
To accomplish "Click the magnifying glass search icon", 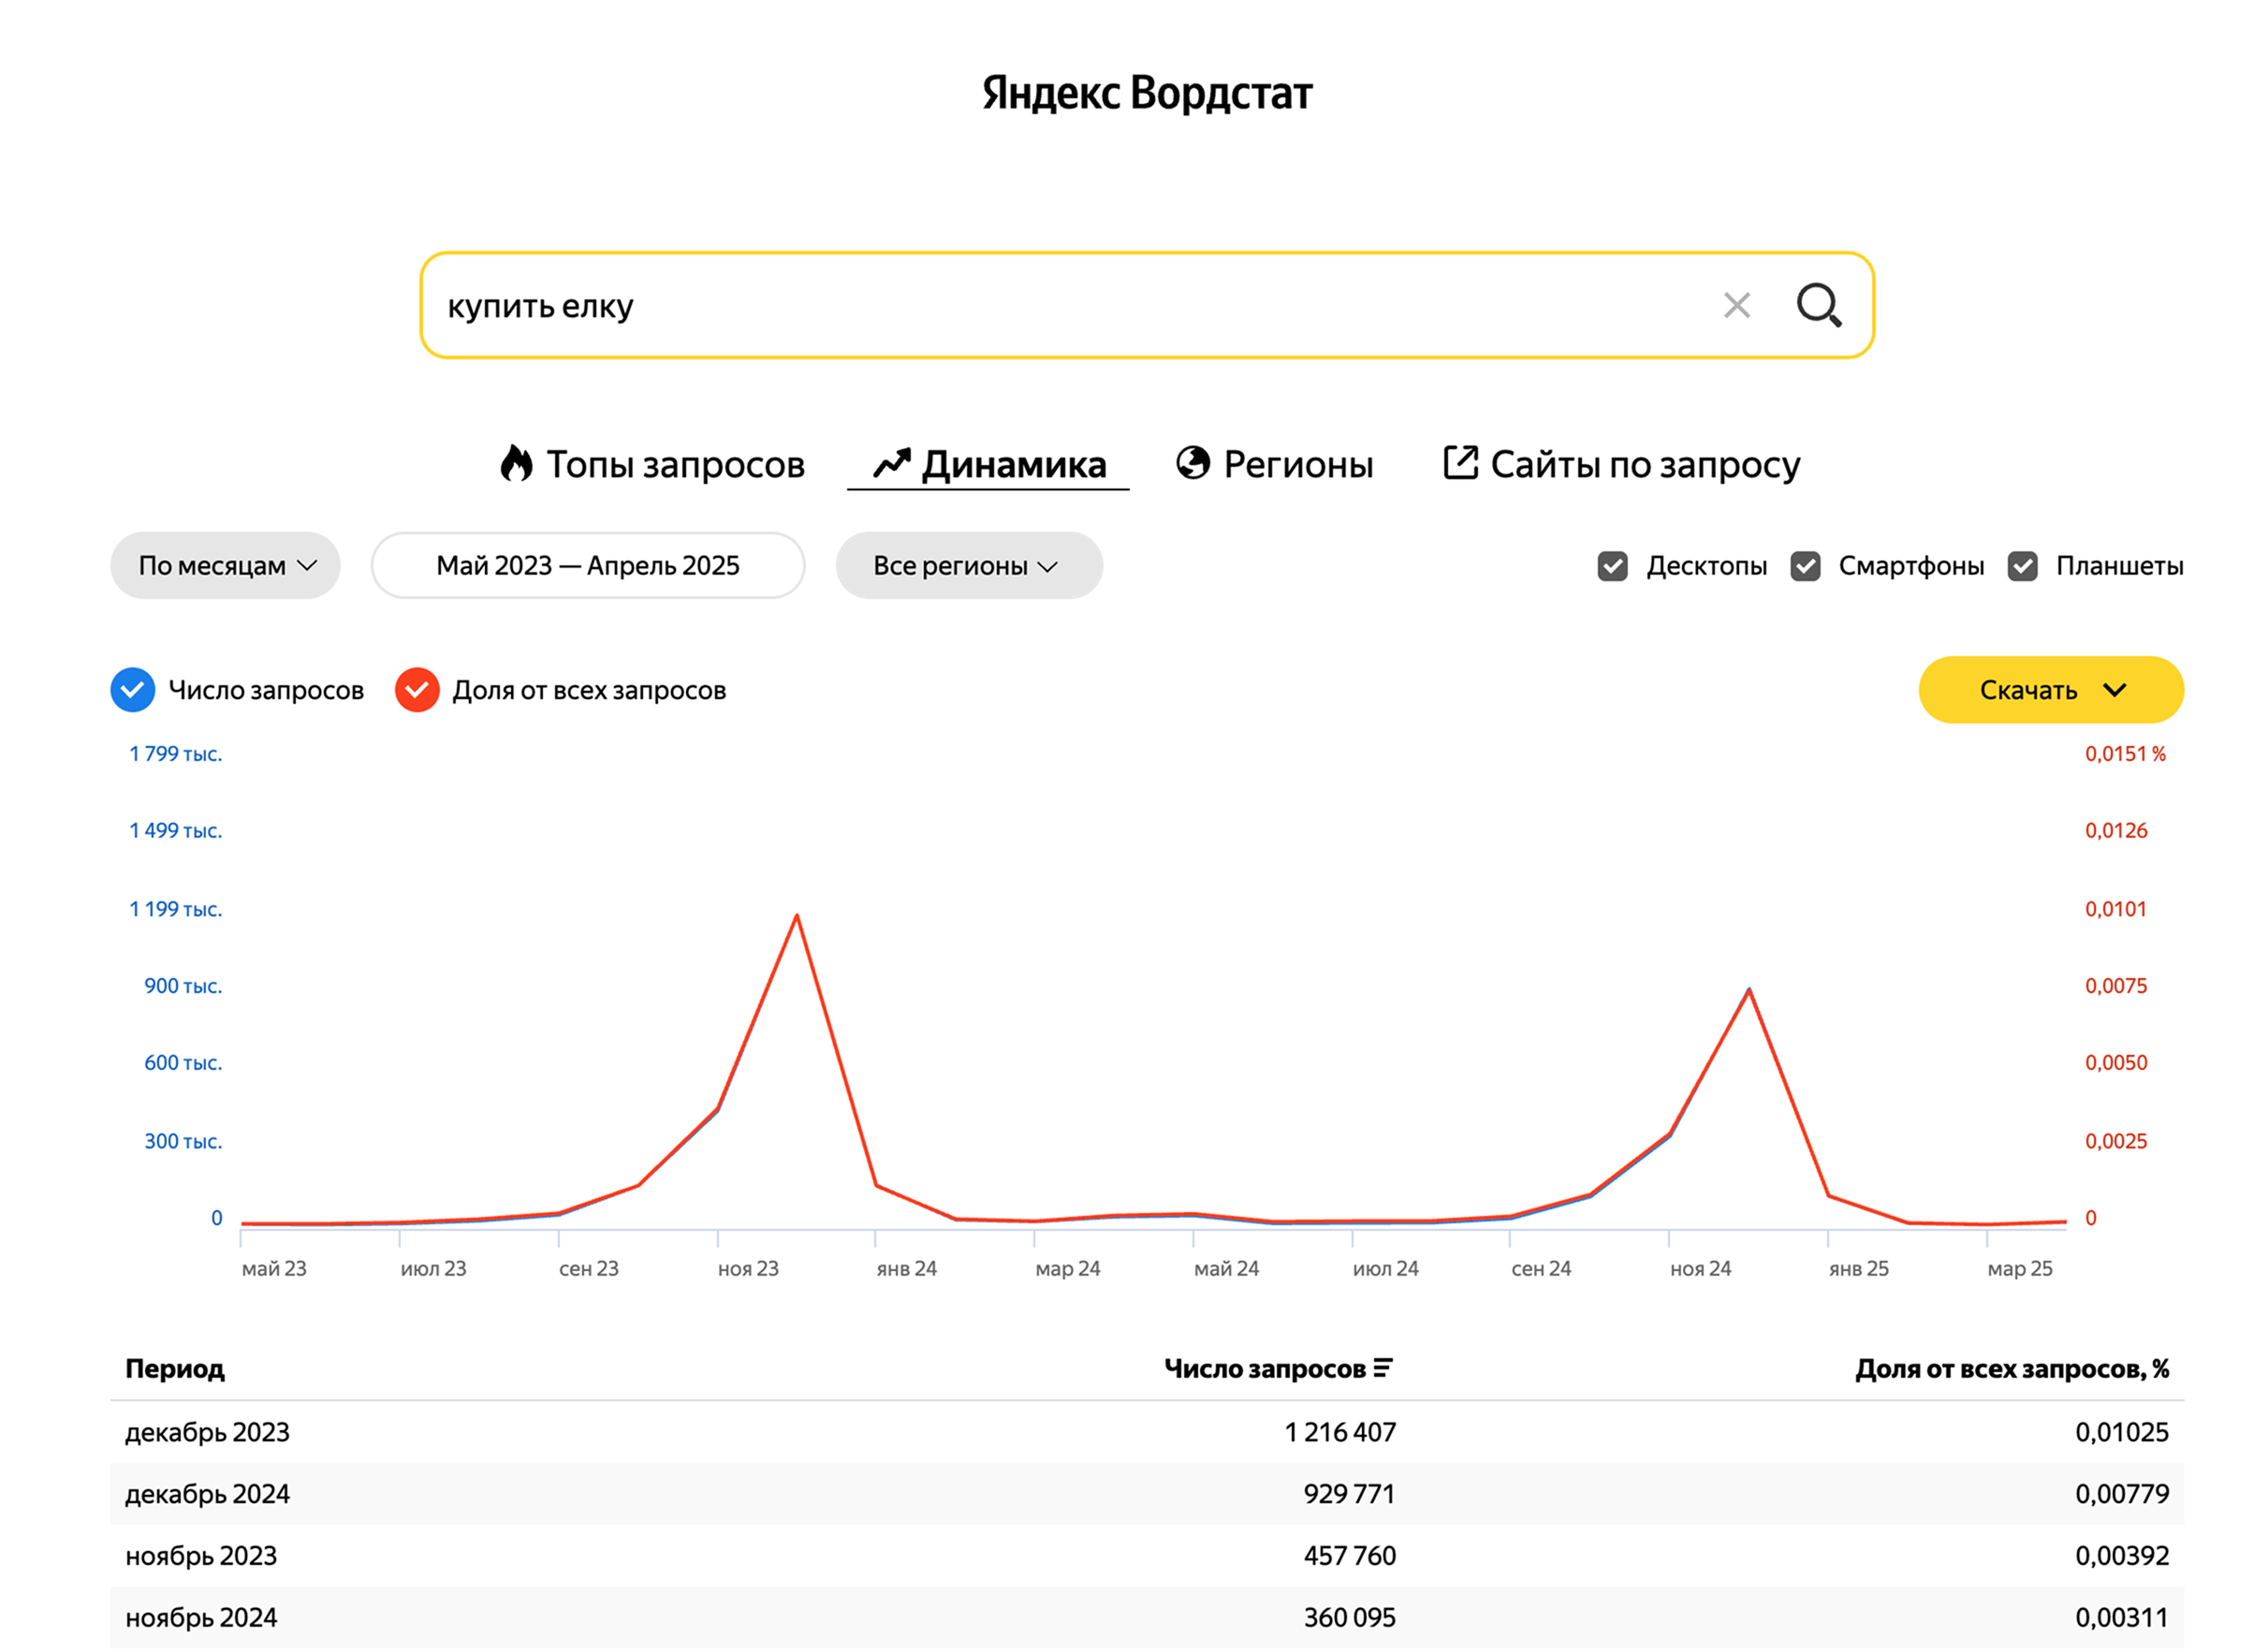I will (x=1819, y=305).
